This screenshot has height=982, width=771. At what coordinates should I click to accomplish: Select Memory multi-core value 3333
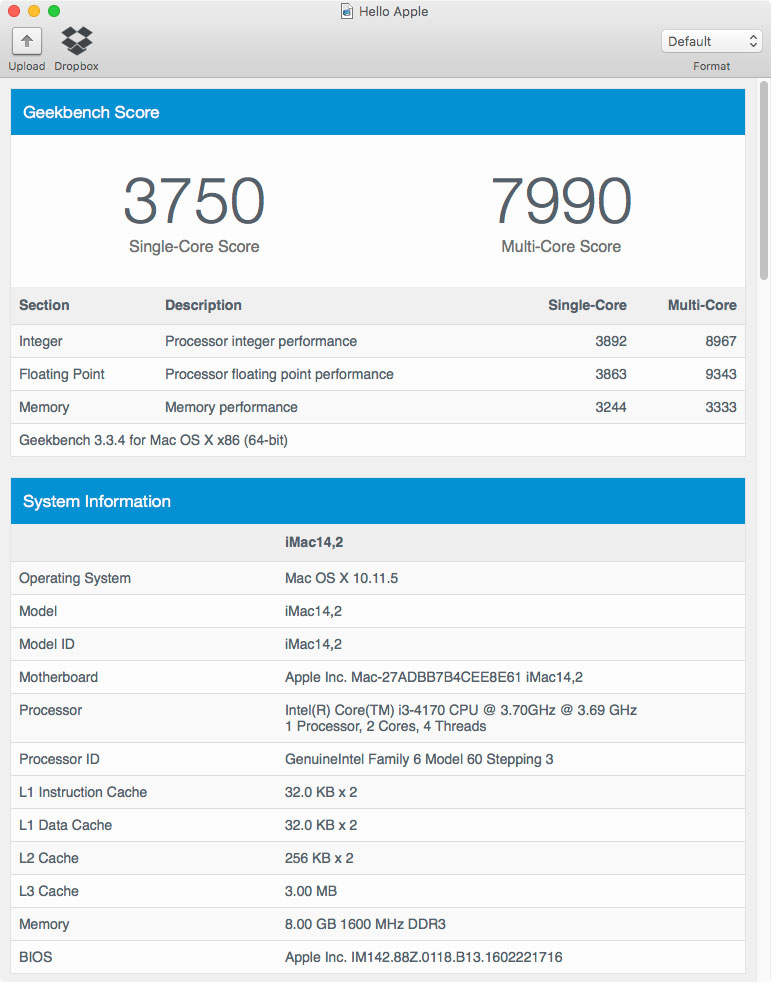(x=721, y=407)
